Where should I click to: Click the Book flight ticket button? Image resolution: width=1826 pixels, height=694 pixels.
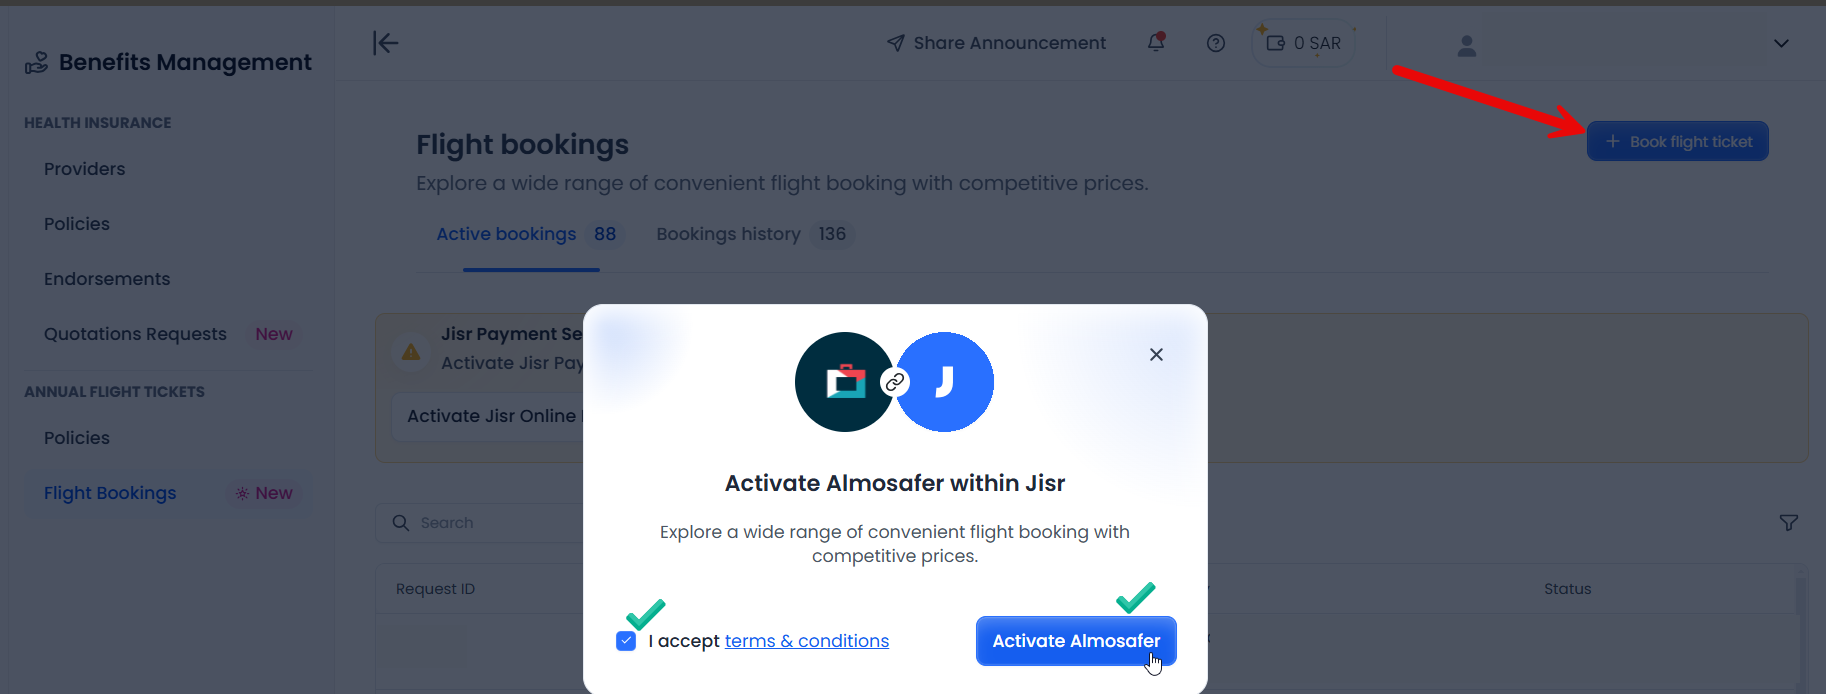click(x=1678, y=142)
